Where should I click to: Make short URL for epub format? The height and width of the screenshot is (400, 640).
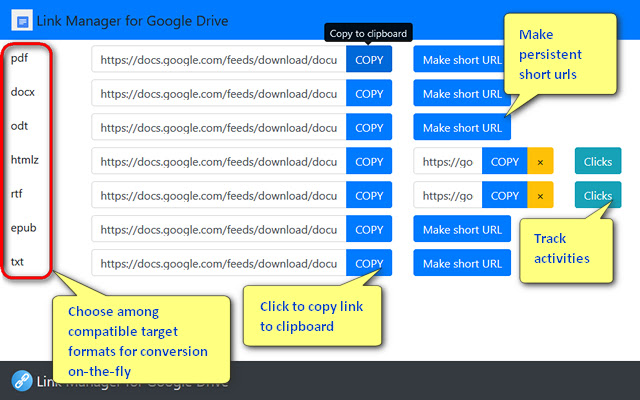(462, 229)
